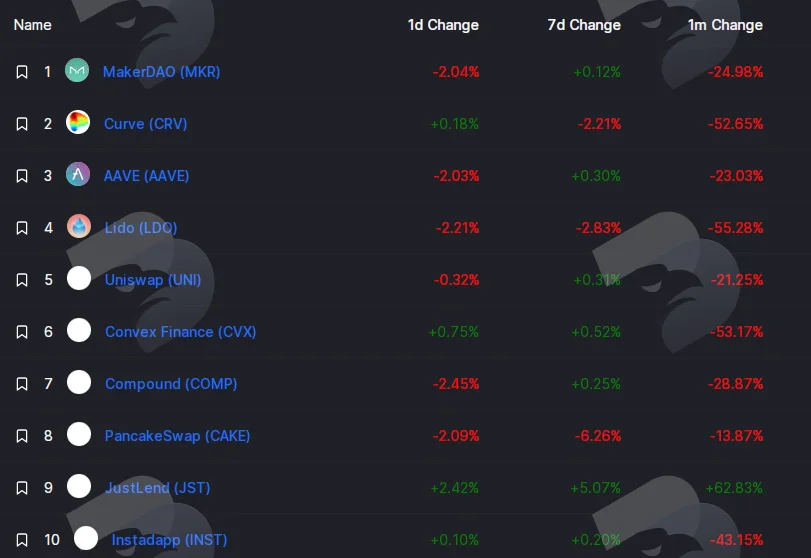Click the bookmark icon beside Lido
Image resolution: width=811 pixels, height=558 pixels.
[x=22, y=228]
